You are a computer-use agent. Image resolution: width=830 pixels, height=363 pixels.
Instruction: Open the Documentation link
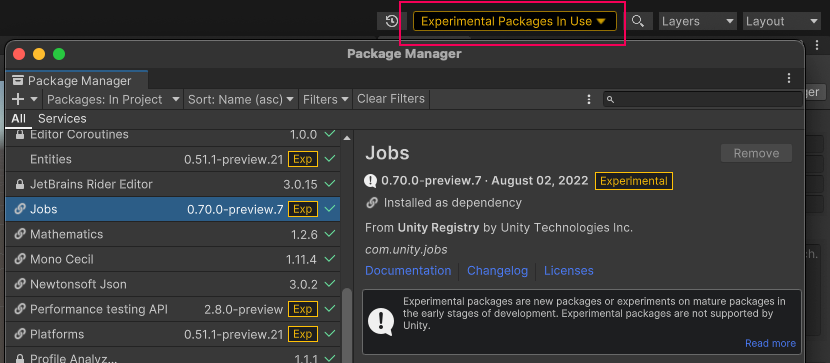408,271
